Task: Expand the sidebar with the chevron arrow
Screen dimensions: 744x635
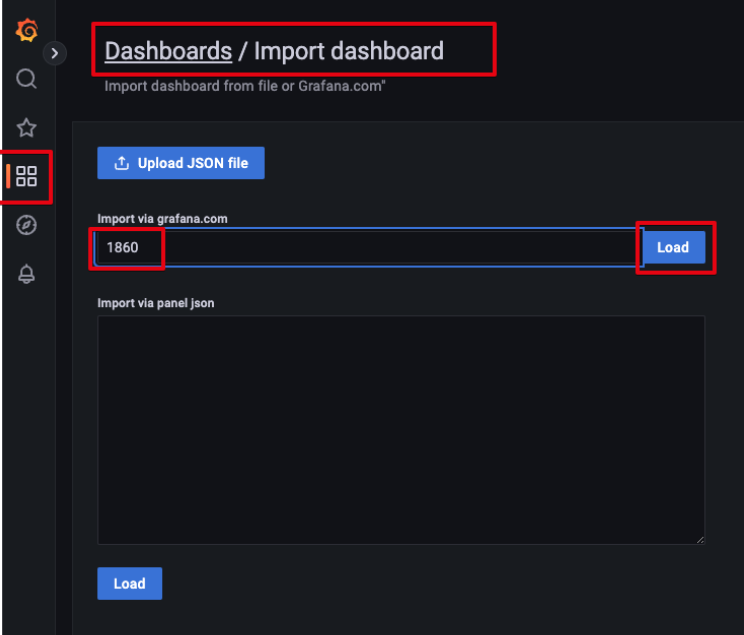Action: pos(55,53)
